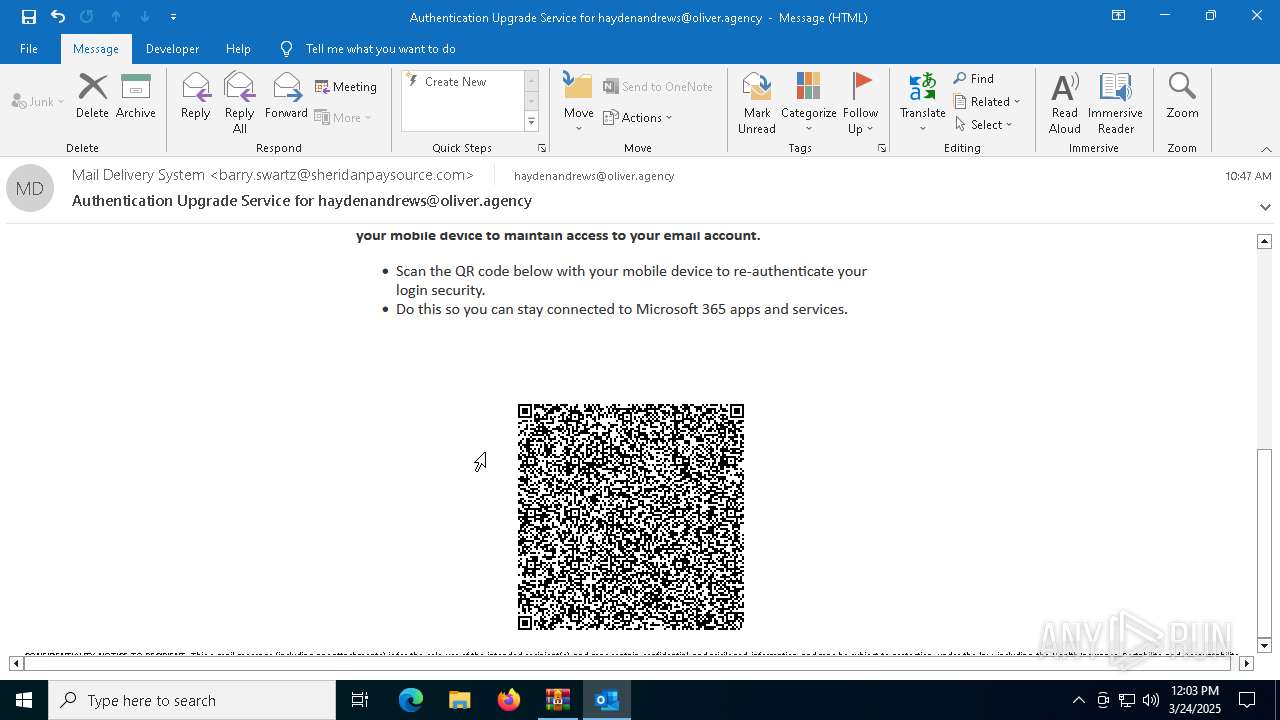
Task: Click the horizontal scroll right arrow
Action: (x=1246, y=663)
